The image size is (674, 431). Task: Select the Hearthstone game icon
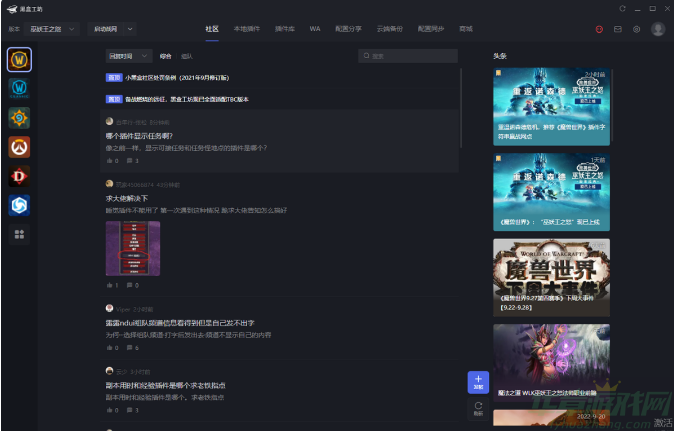click(x=19, y=118)
